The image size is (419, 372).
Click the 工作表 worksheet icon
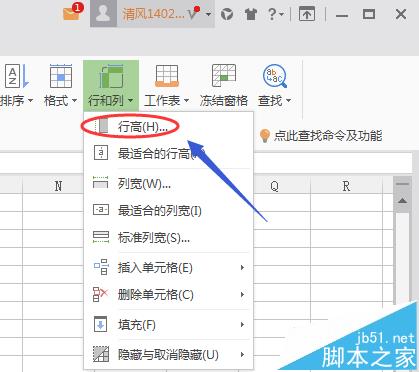point(167,76)
